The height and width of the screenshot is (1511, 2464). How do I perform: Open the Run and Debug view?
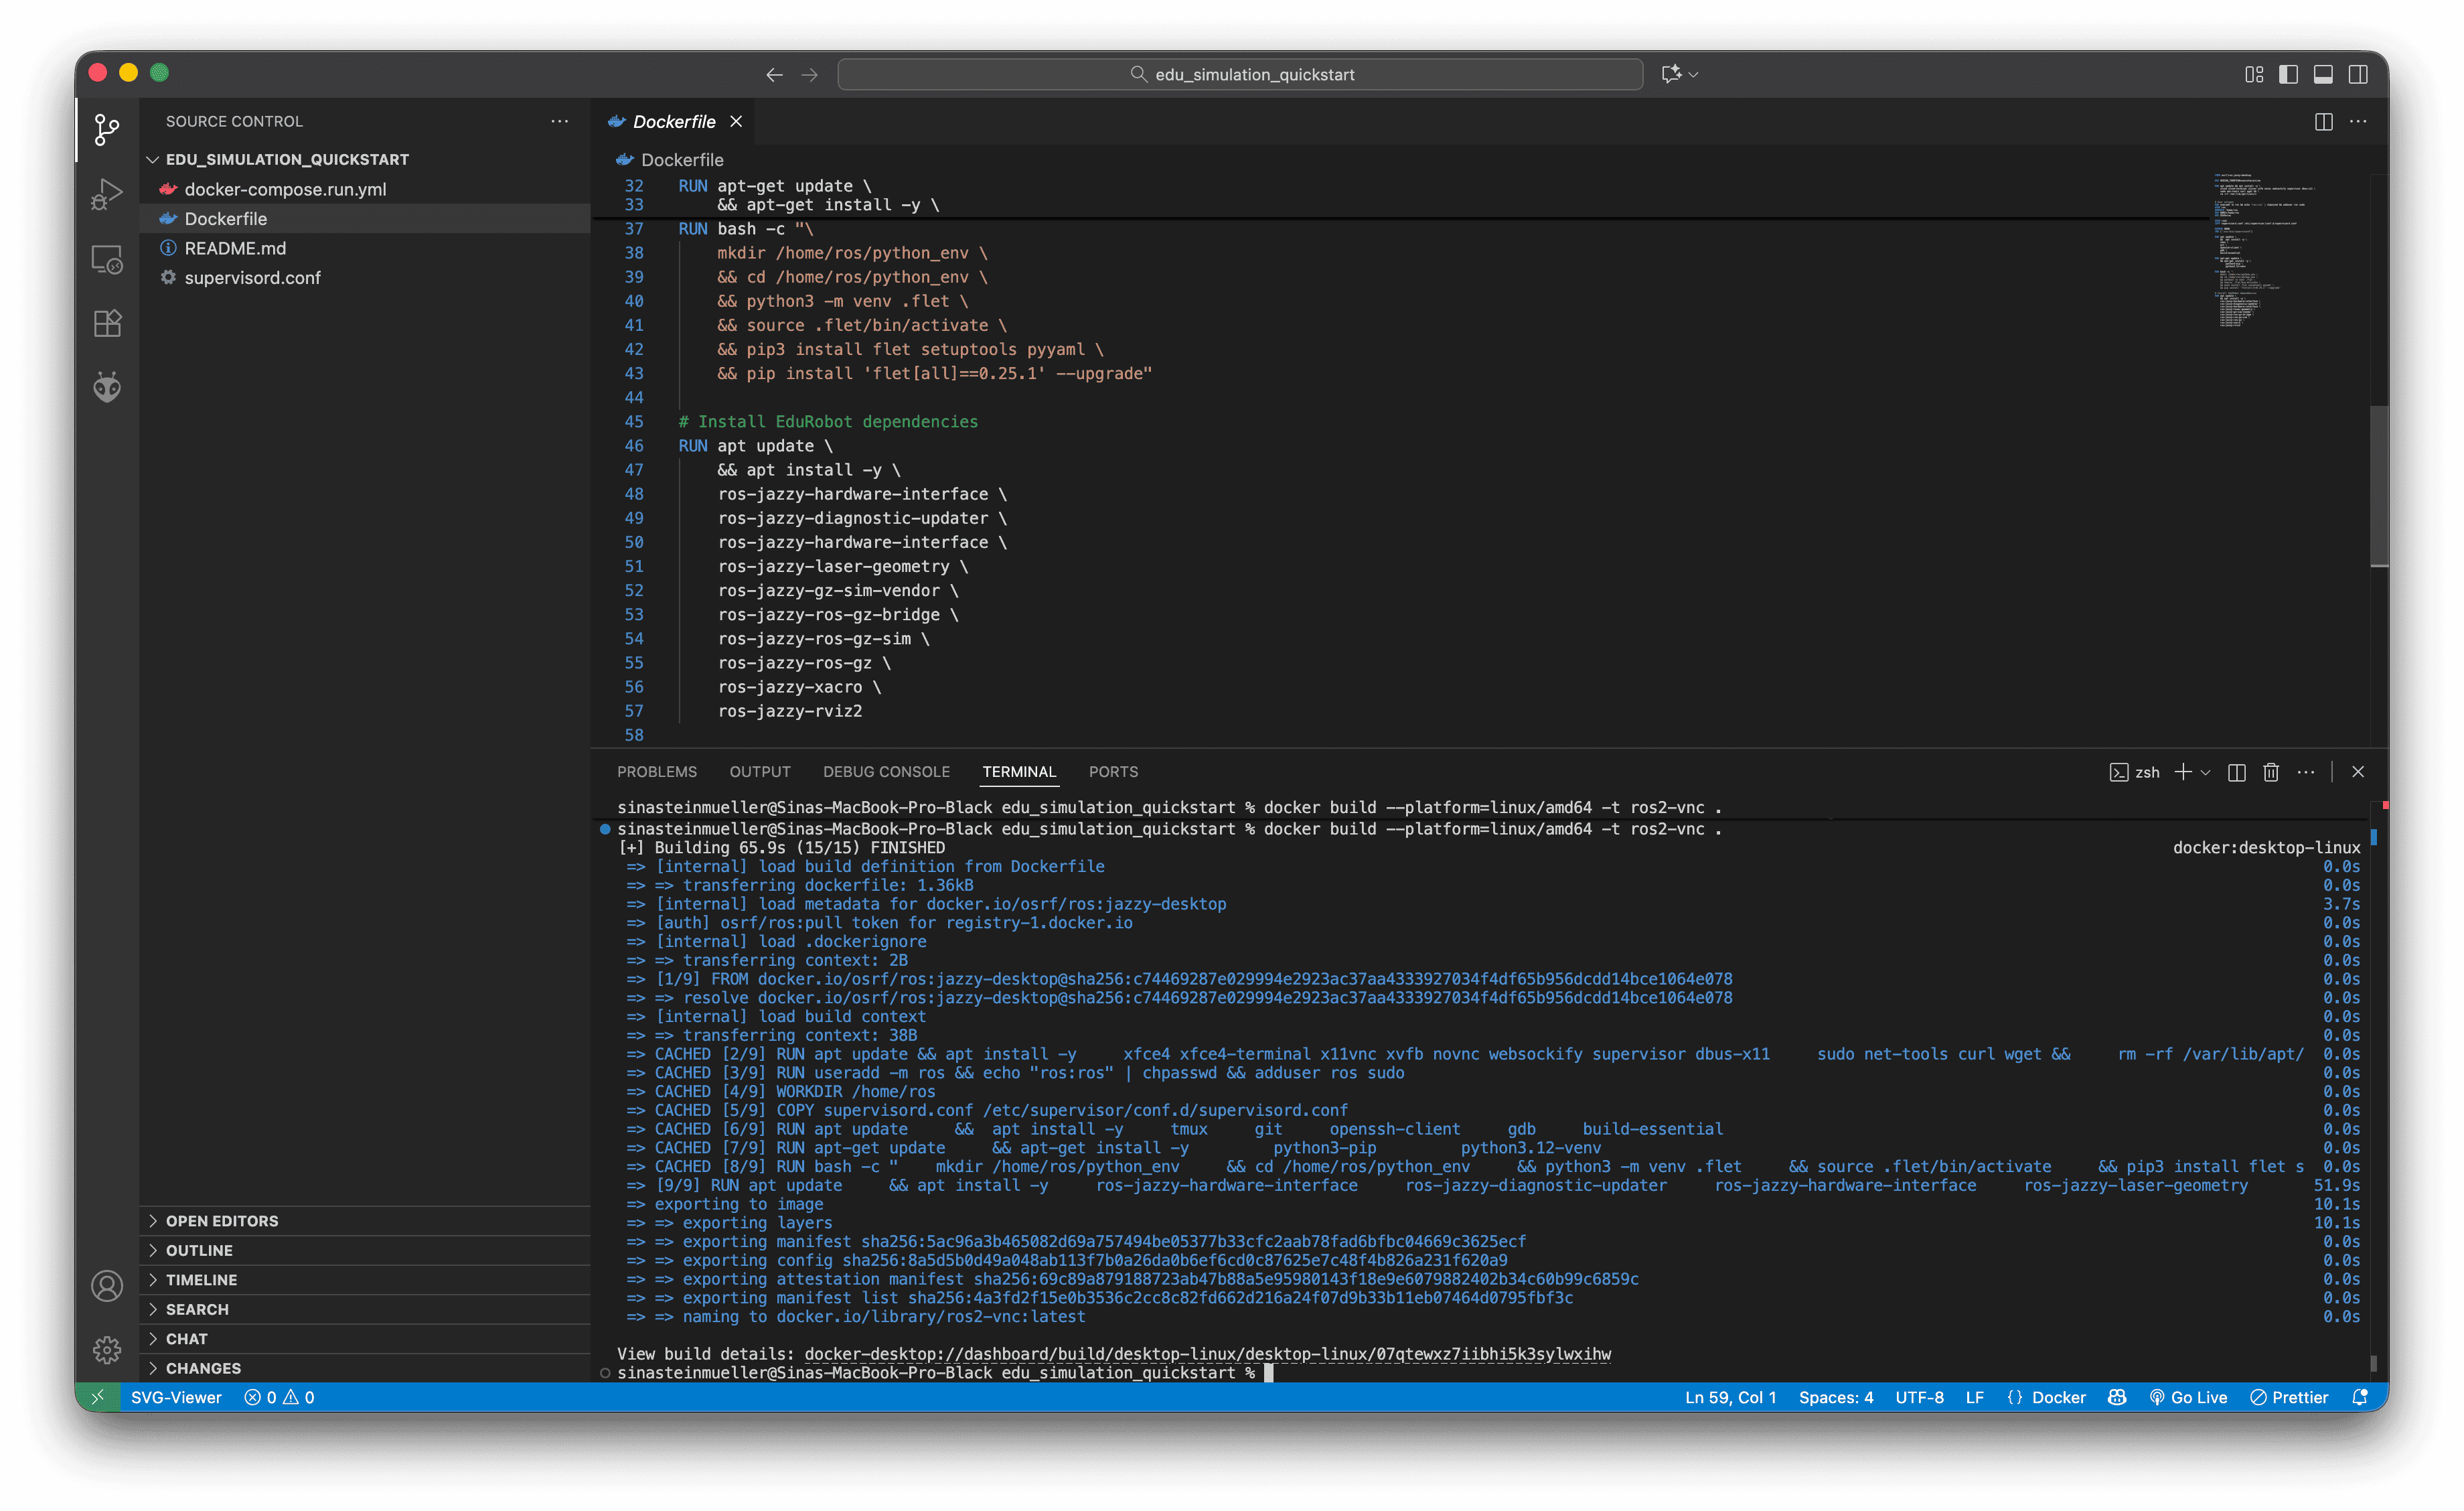coord(107,193)
